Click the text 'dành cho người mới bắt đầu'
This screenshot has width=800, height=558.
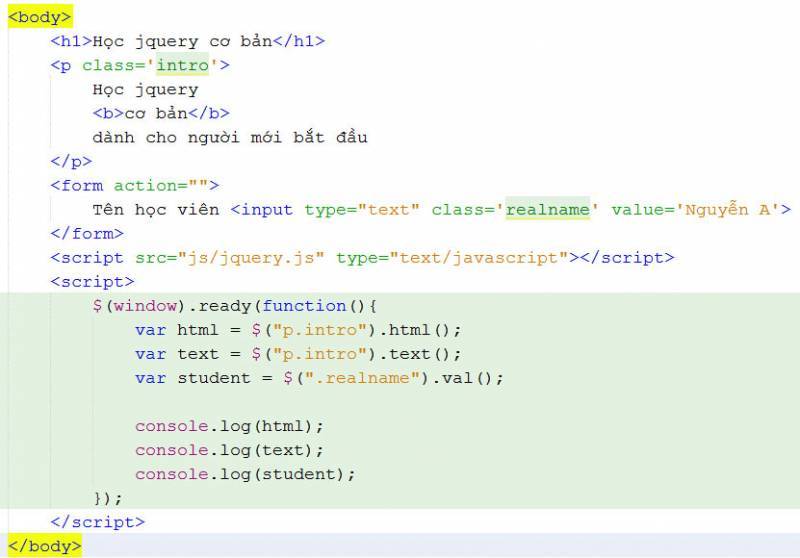point(230,137)
